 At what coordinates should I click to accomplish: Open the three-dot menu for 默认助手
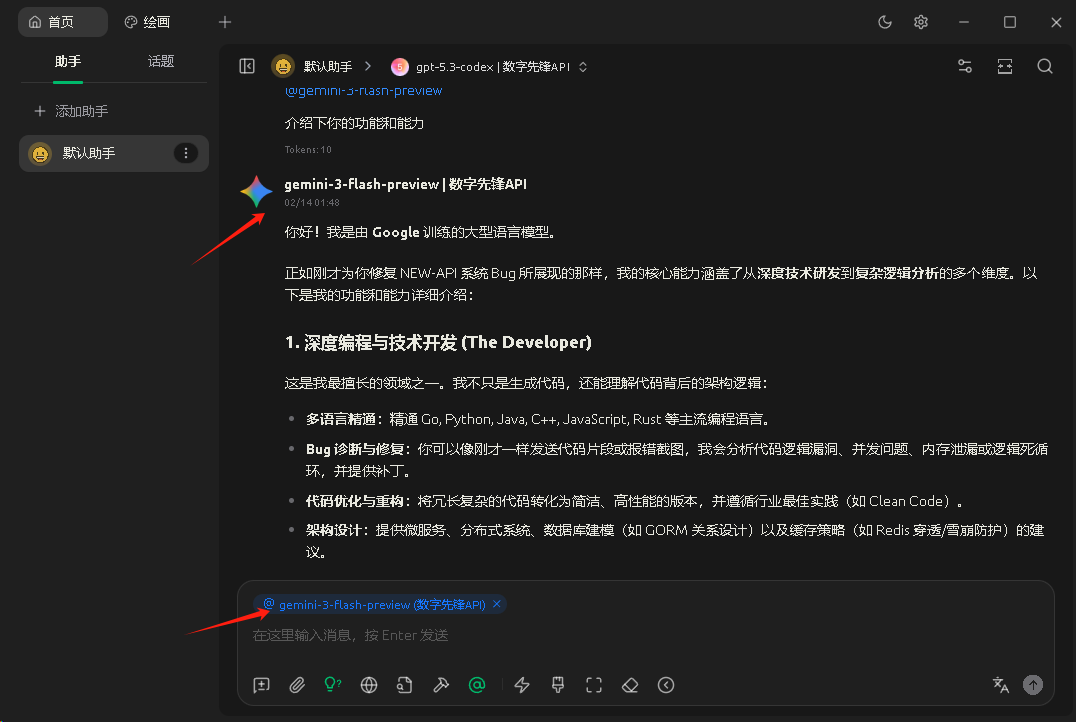click(186, 153)
